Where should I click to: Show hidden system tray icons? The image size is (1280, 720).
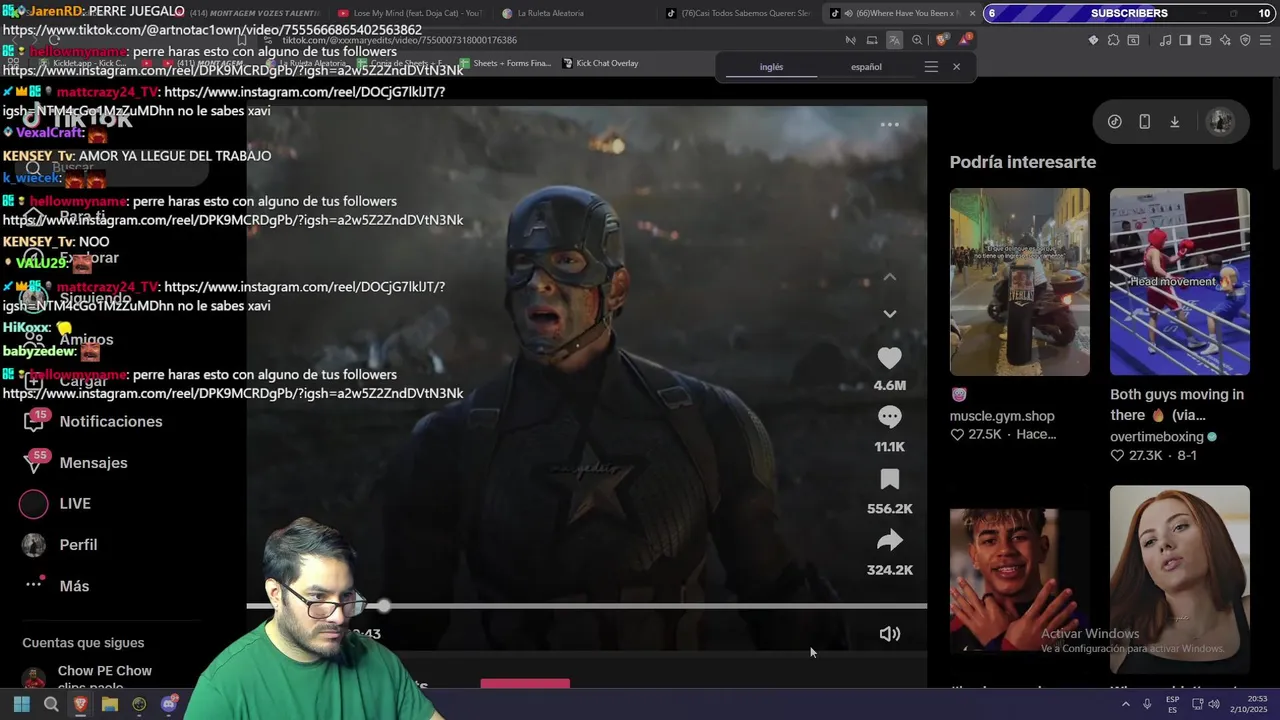1126,704
